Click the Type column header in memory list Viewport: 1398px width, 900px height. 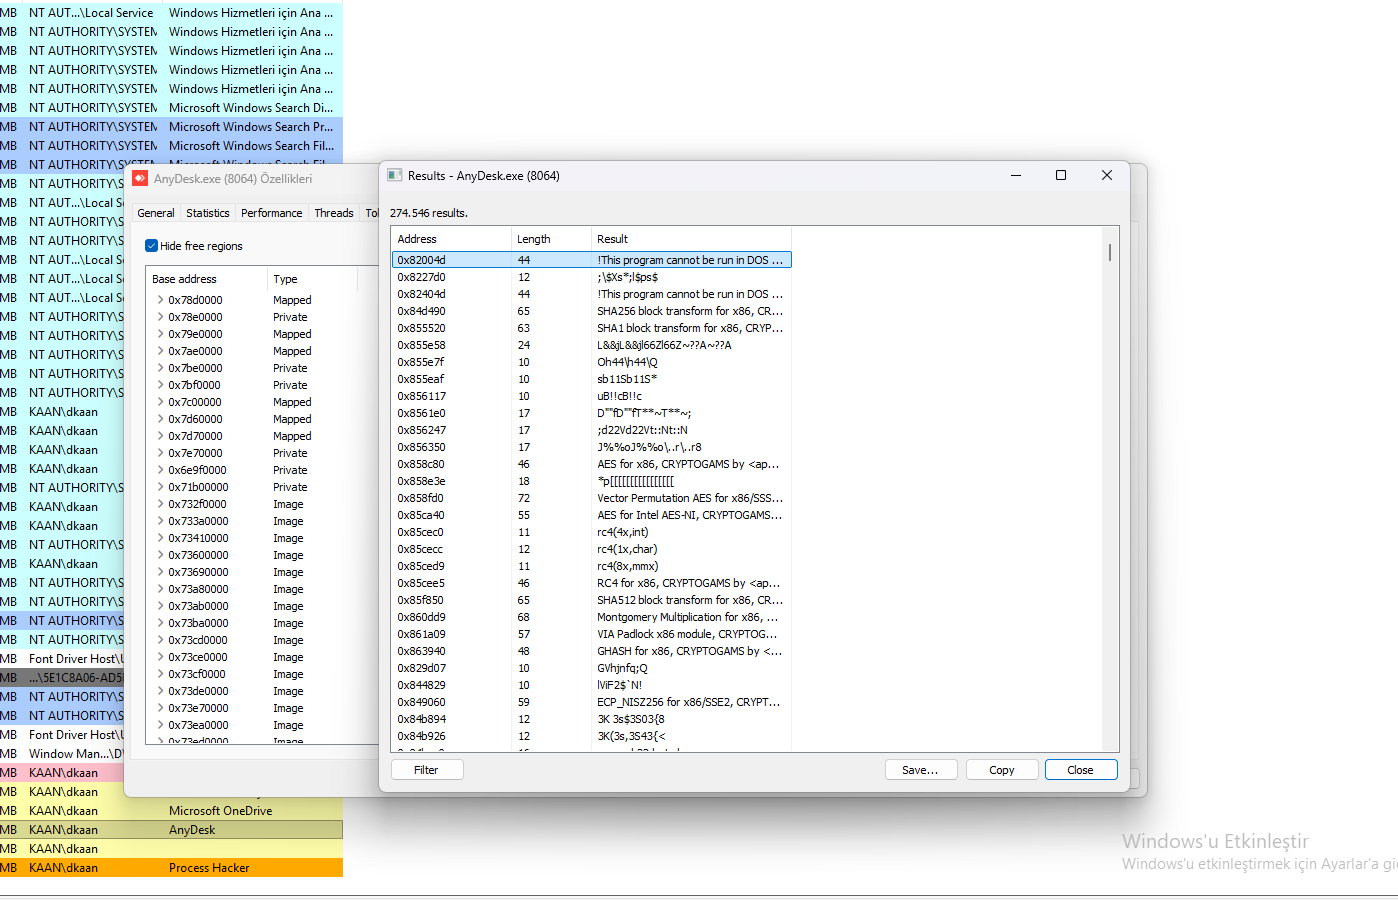click(312, 279)
